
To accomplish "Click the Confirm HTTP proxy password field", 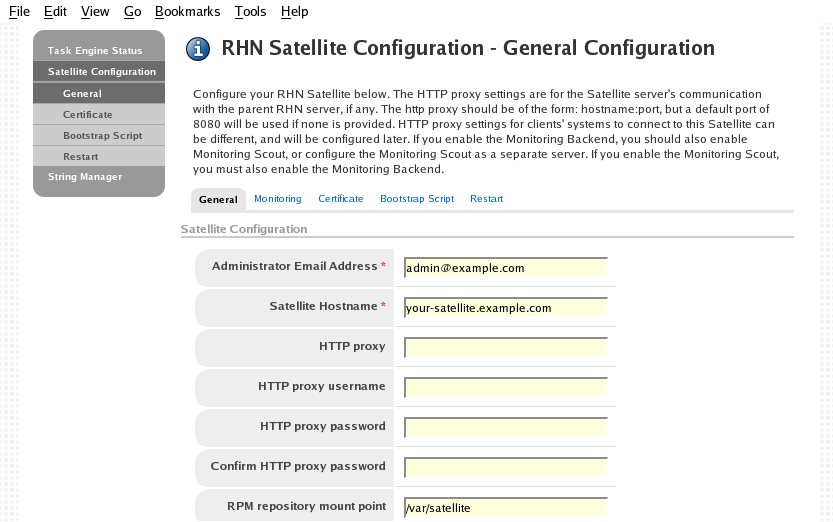I will coord(505,467).
